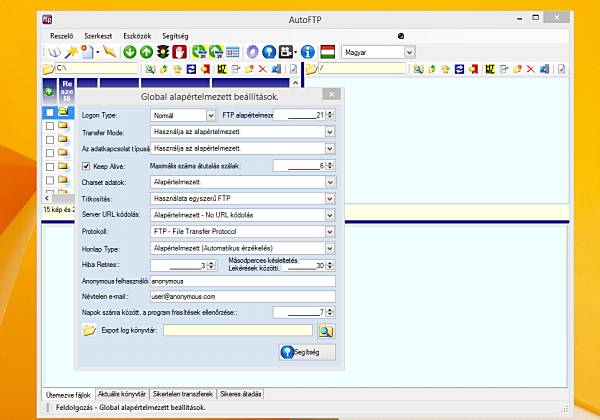Click the Hungarian flag icon
This screenshot has width=600, height=420.
pos(326,51)
